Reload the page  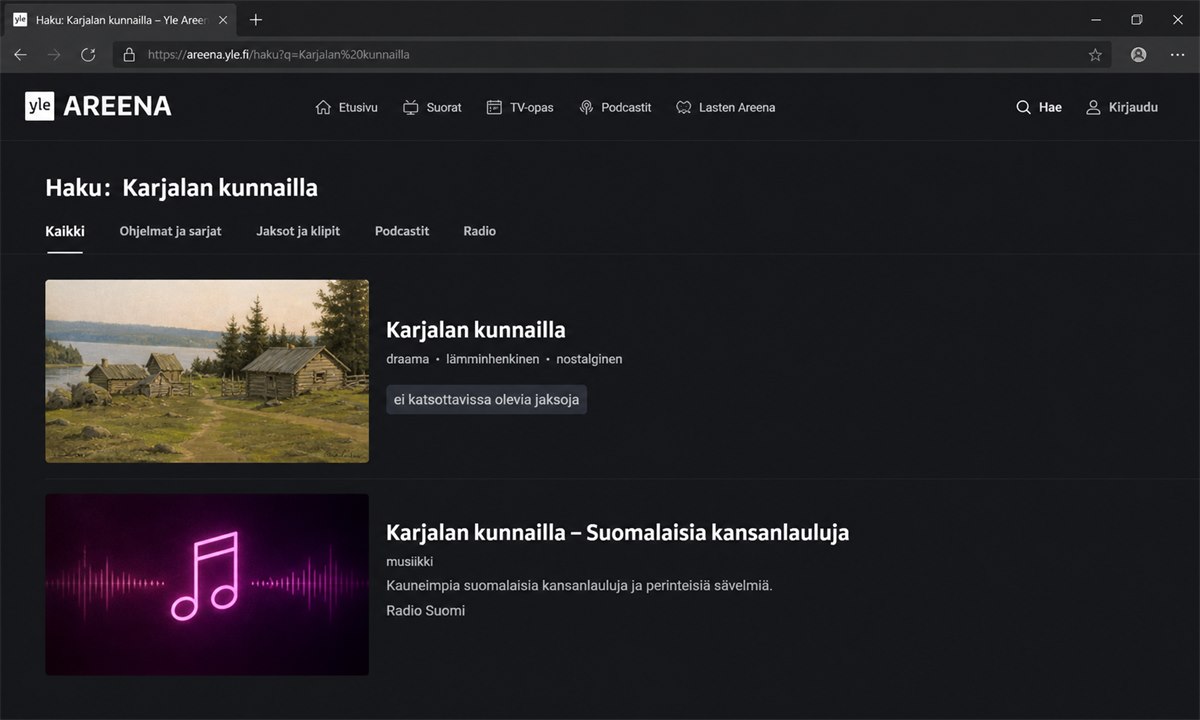88,55
